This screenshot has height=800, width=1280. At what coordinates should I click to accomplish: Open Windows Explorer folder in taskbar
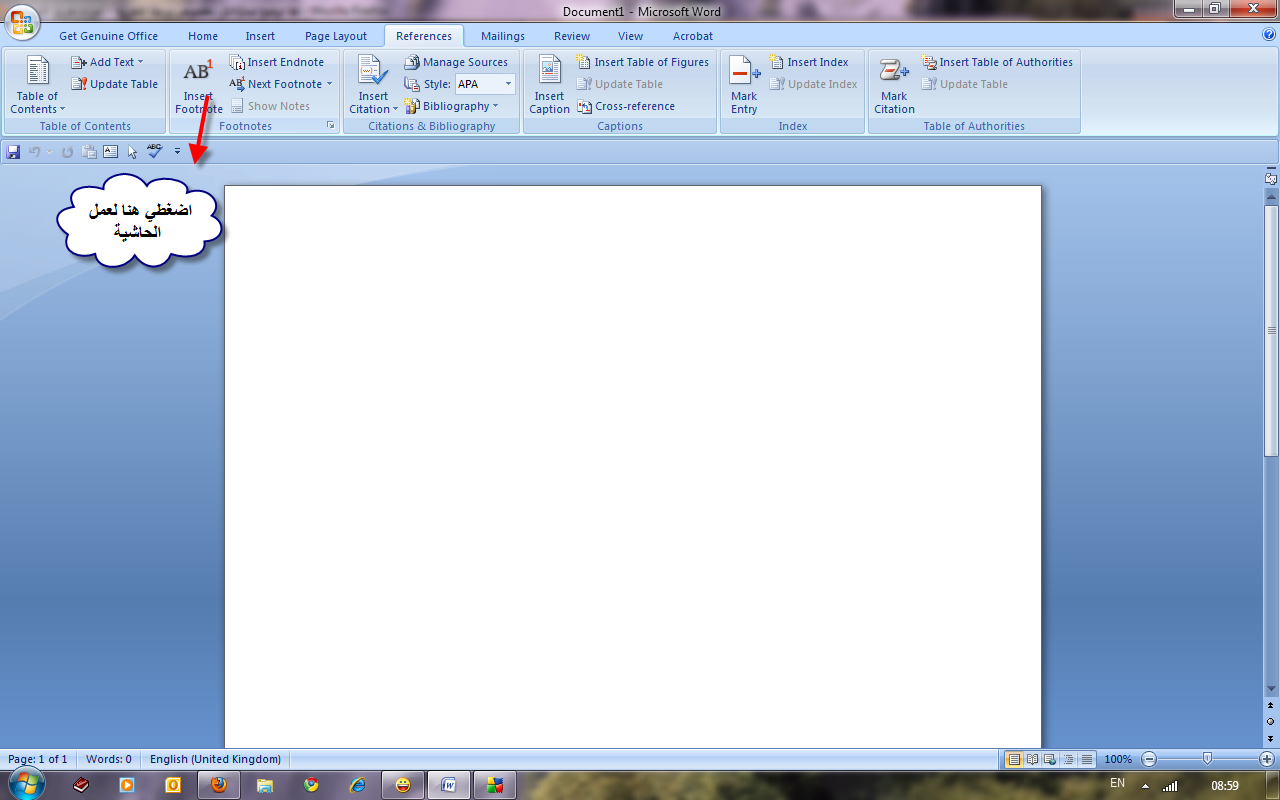tap(265, 785)
